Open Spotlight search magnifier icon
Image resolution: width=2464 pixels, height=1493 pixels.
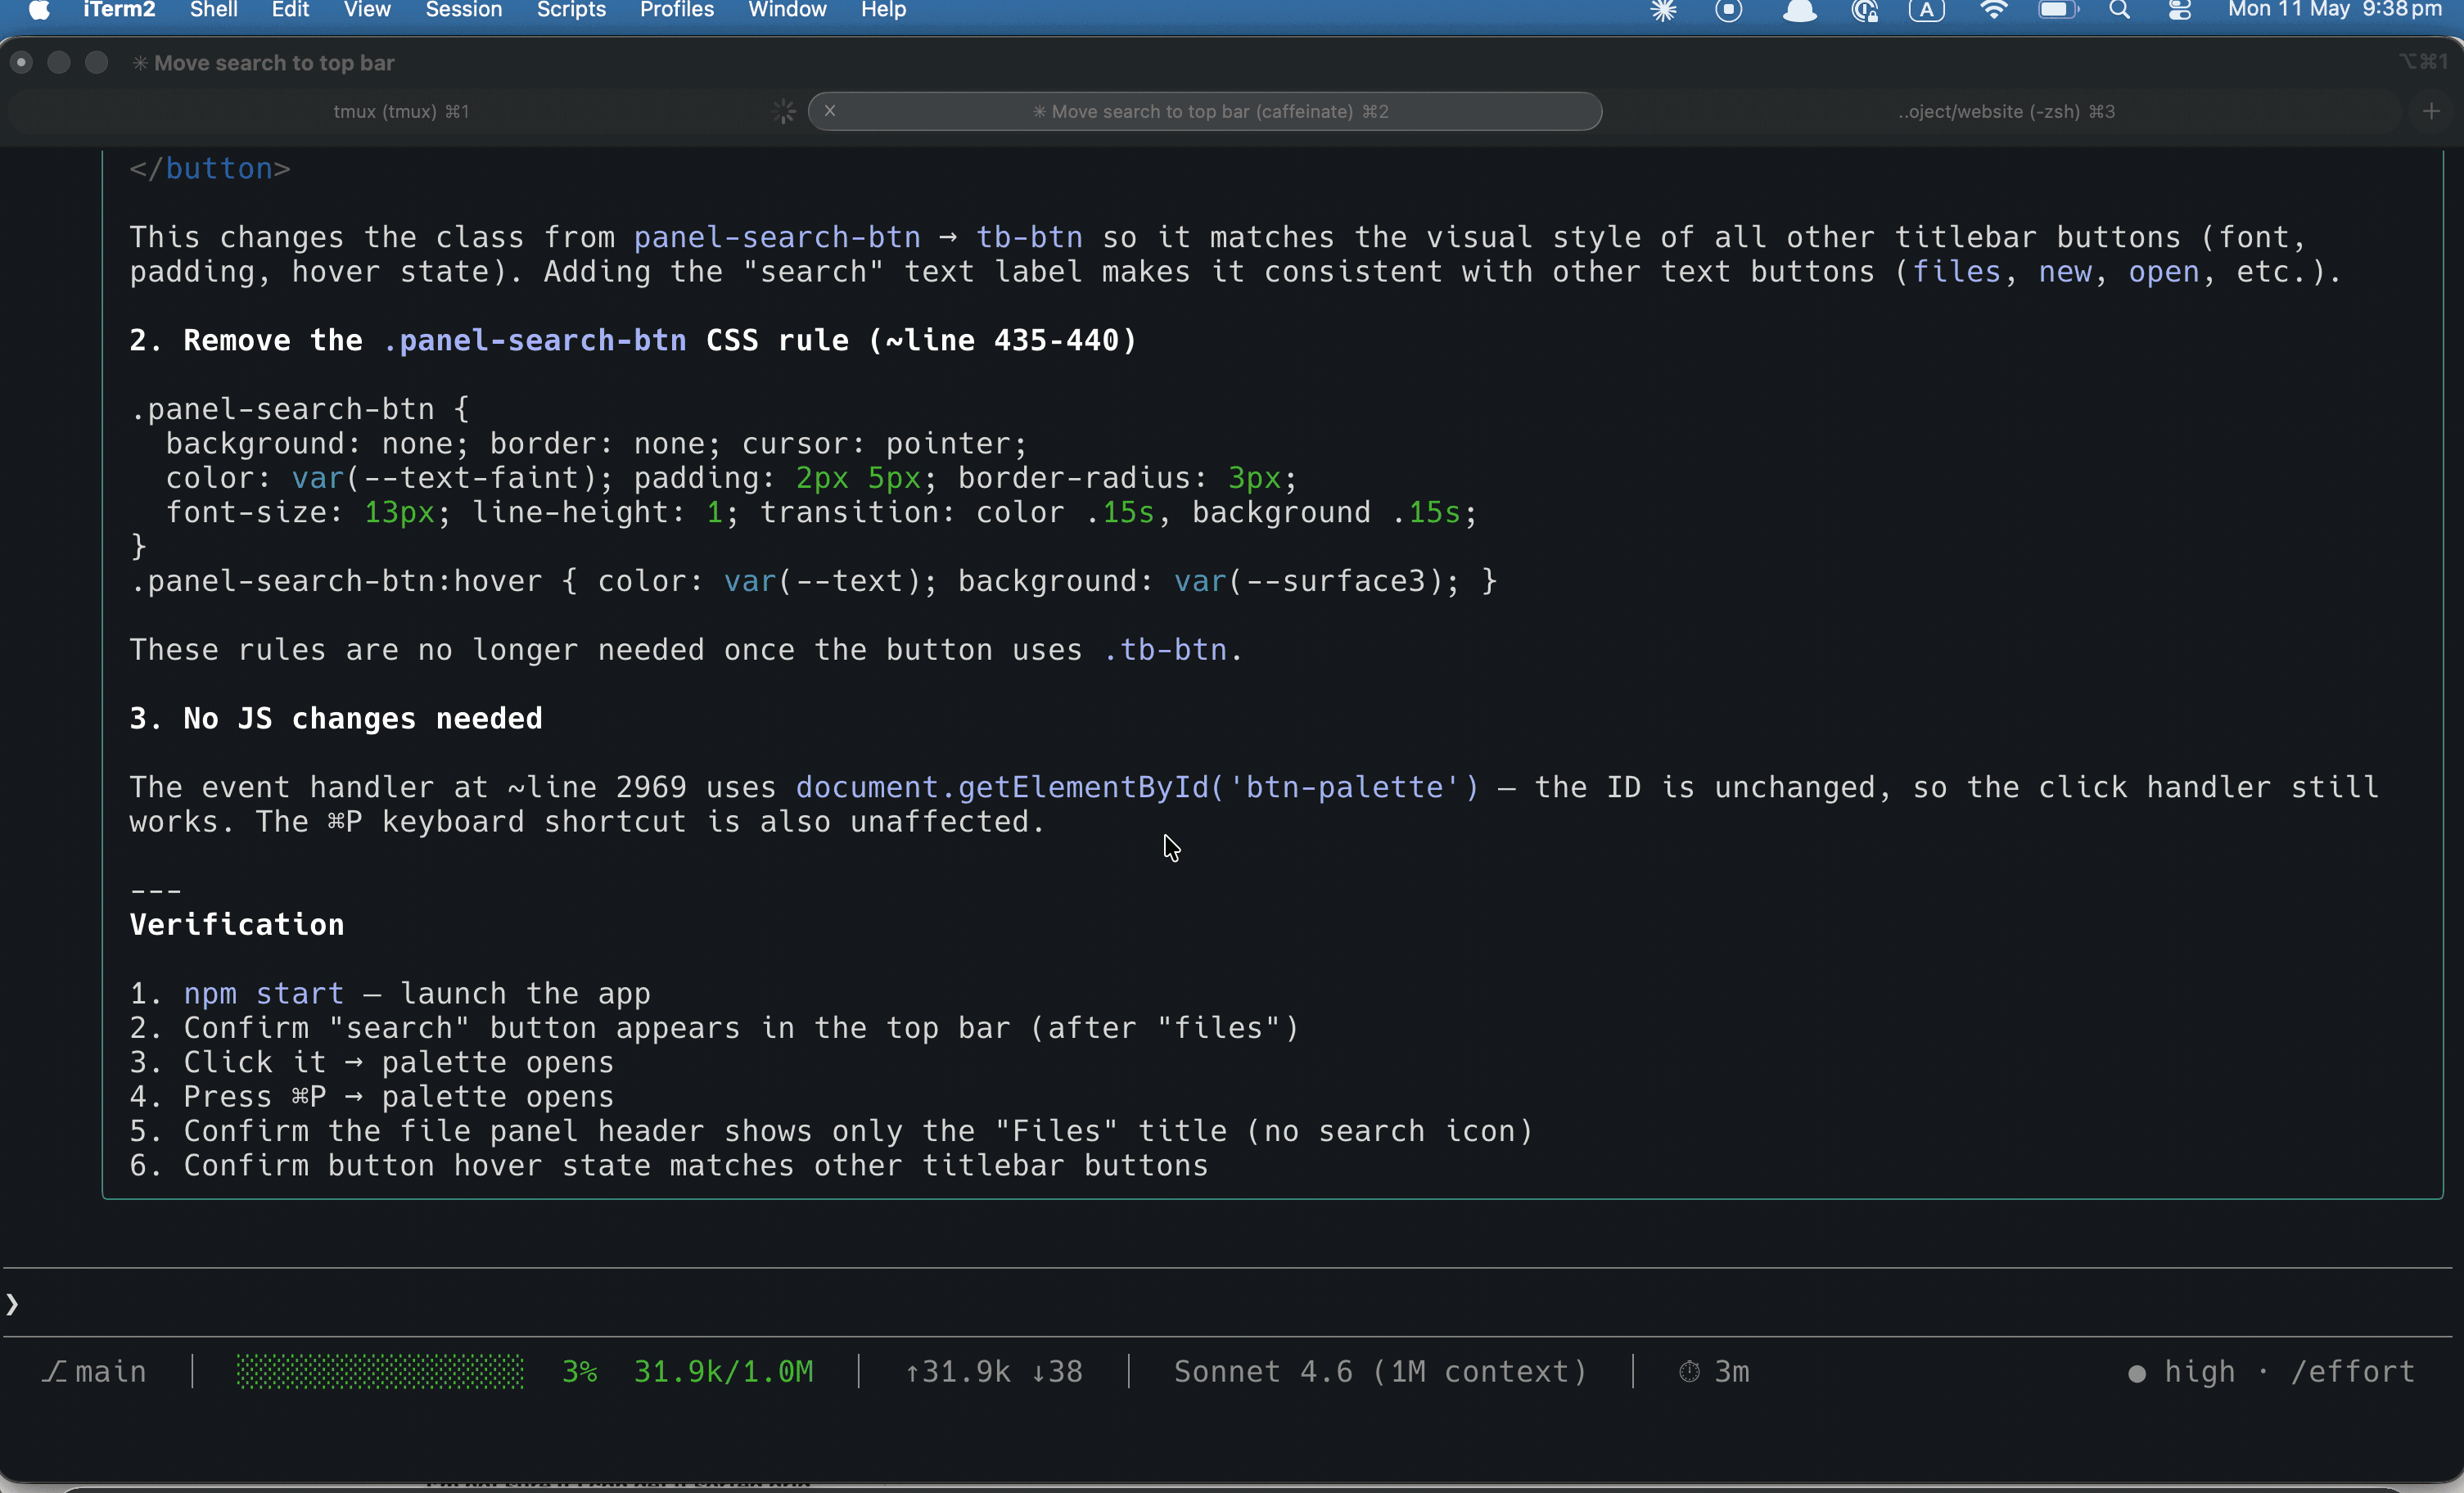tap(2119, 10)
